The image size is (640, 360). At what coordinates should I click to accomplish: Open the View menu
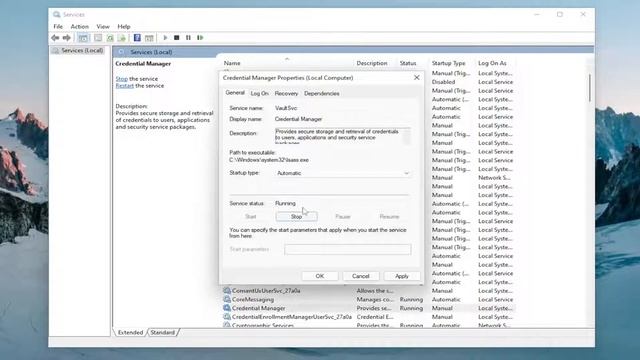tap(103, 26)
